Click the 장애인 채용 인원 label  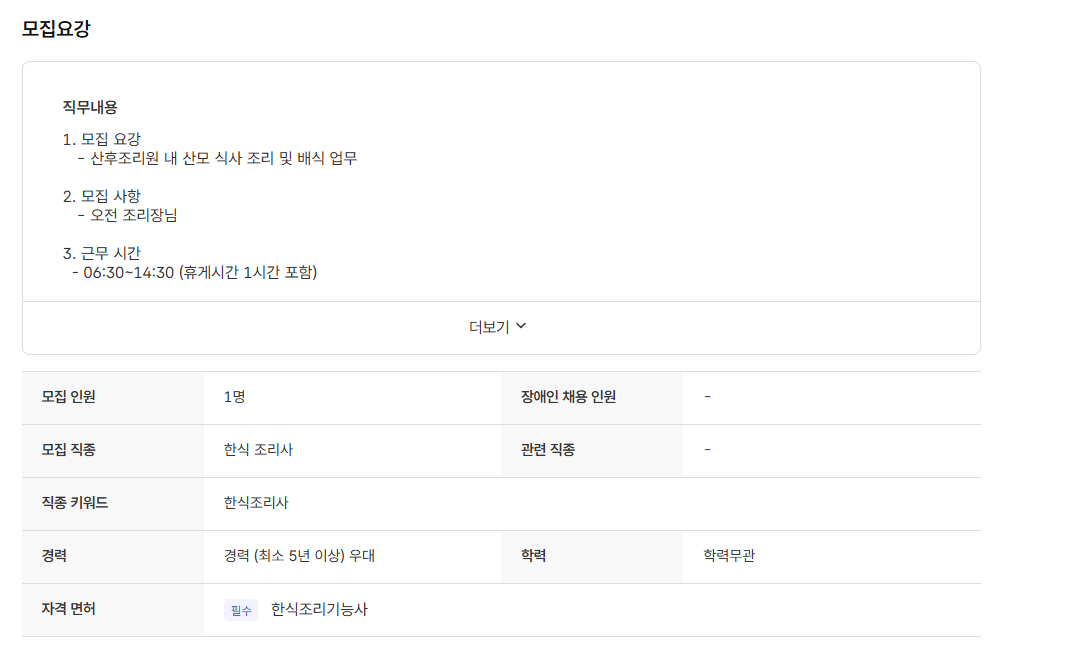pyautogui.click(x=568, y=397)
